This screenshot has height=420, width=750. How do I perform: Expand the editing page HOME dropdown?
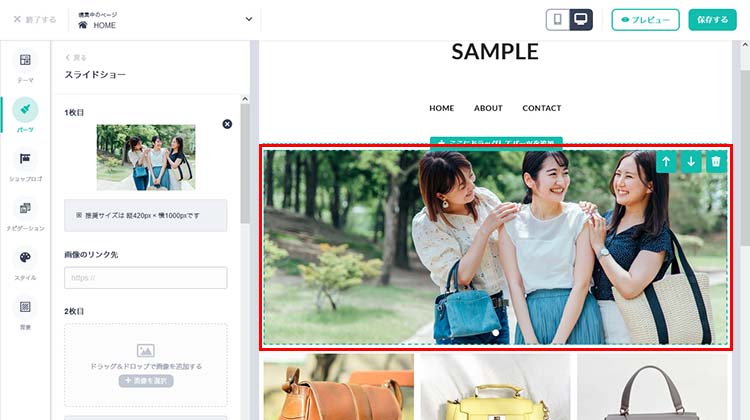pos(248,19)
